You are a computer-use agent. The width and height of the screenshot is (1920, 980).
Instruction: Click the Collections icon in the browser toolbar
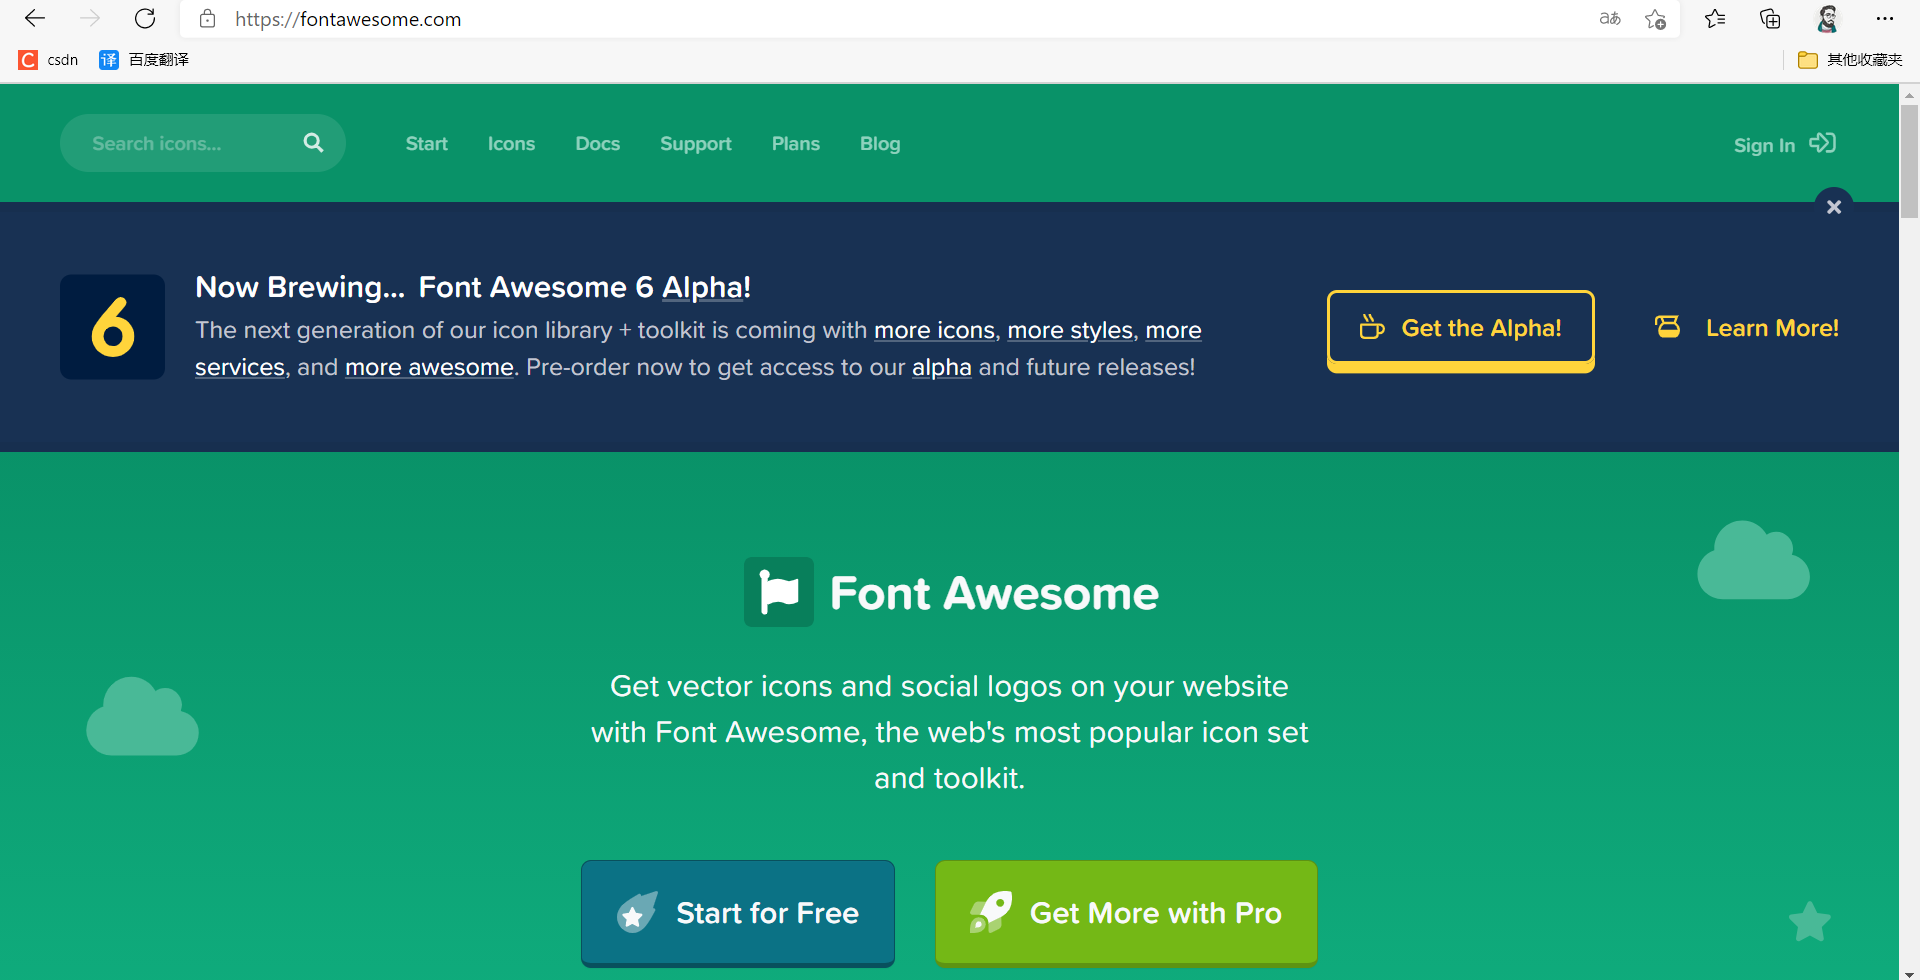(1770, 19)
